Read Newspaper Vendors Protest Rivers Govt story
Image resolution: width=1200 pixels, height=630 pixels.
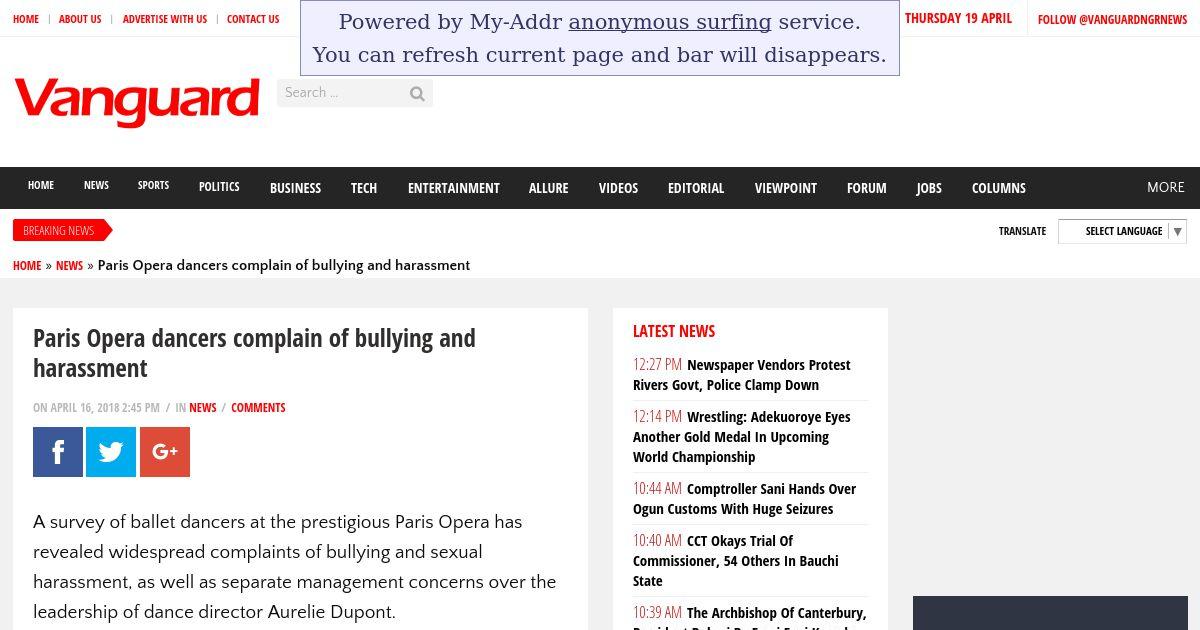pyautogui.click(x=742, y=375)
